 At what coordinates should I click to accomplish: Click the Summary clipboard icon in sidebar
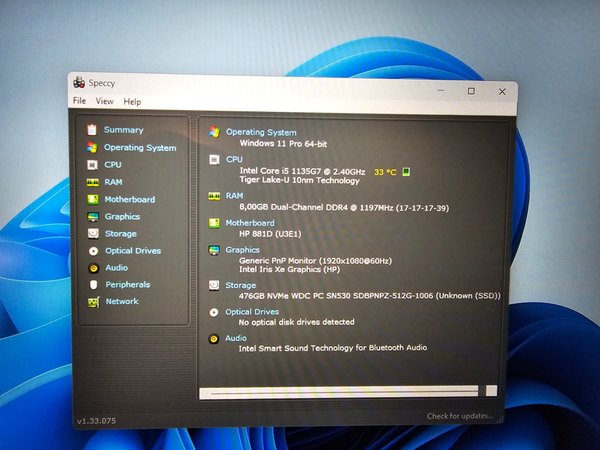tap(92, 130)
